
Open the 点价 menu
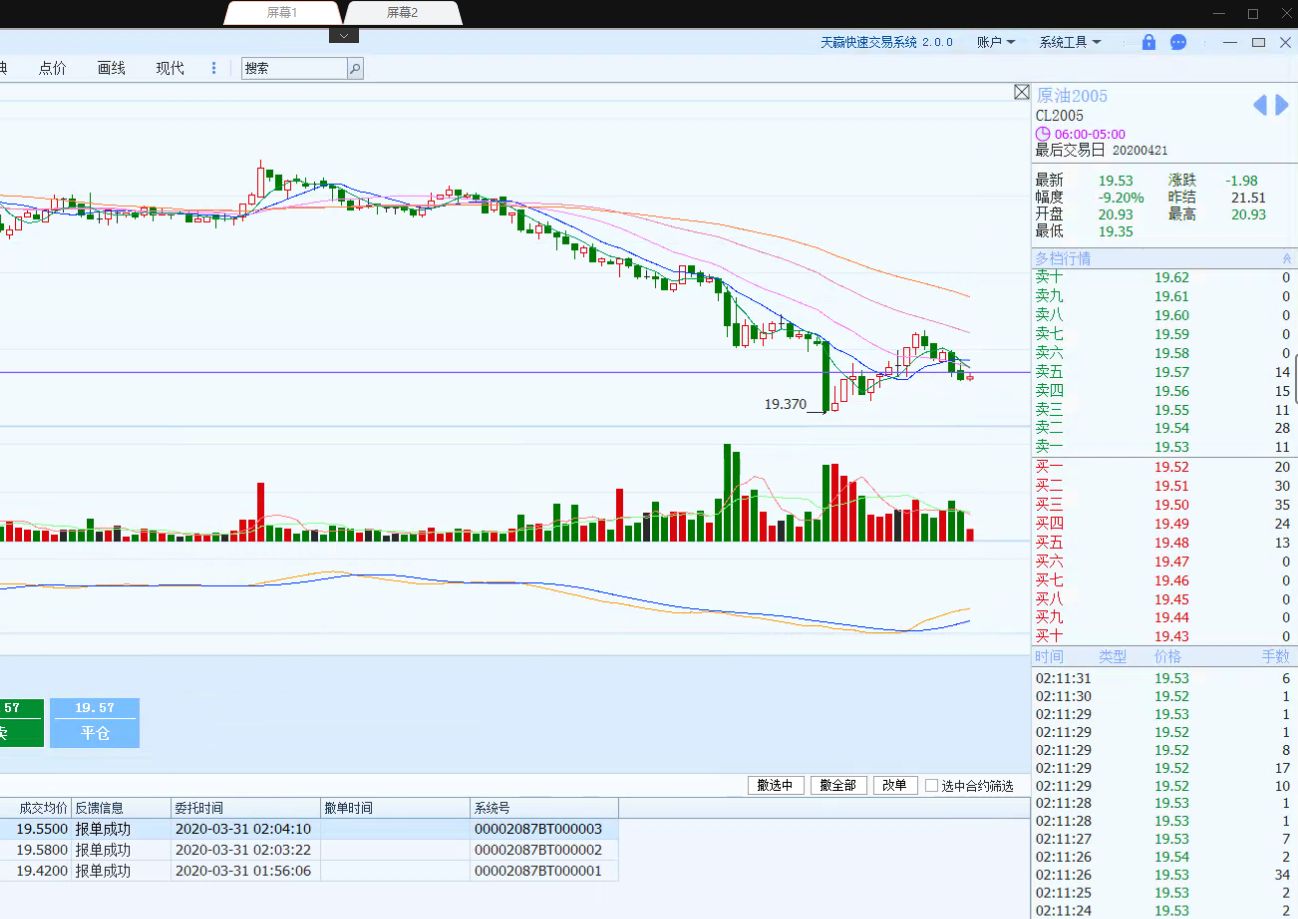click(x=52, y=68)
